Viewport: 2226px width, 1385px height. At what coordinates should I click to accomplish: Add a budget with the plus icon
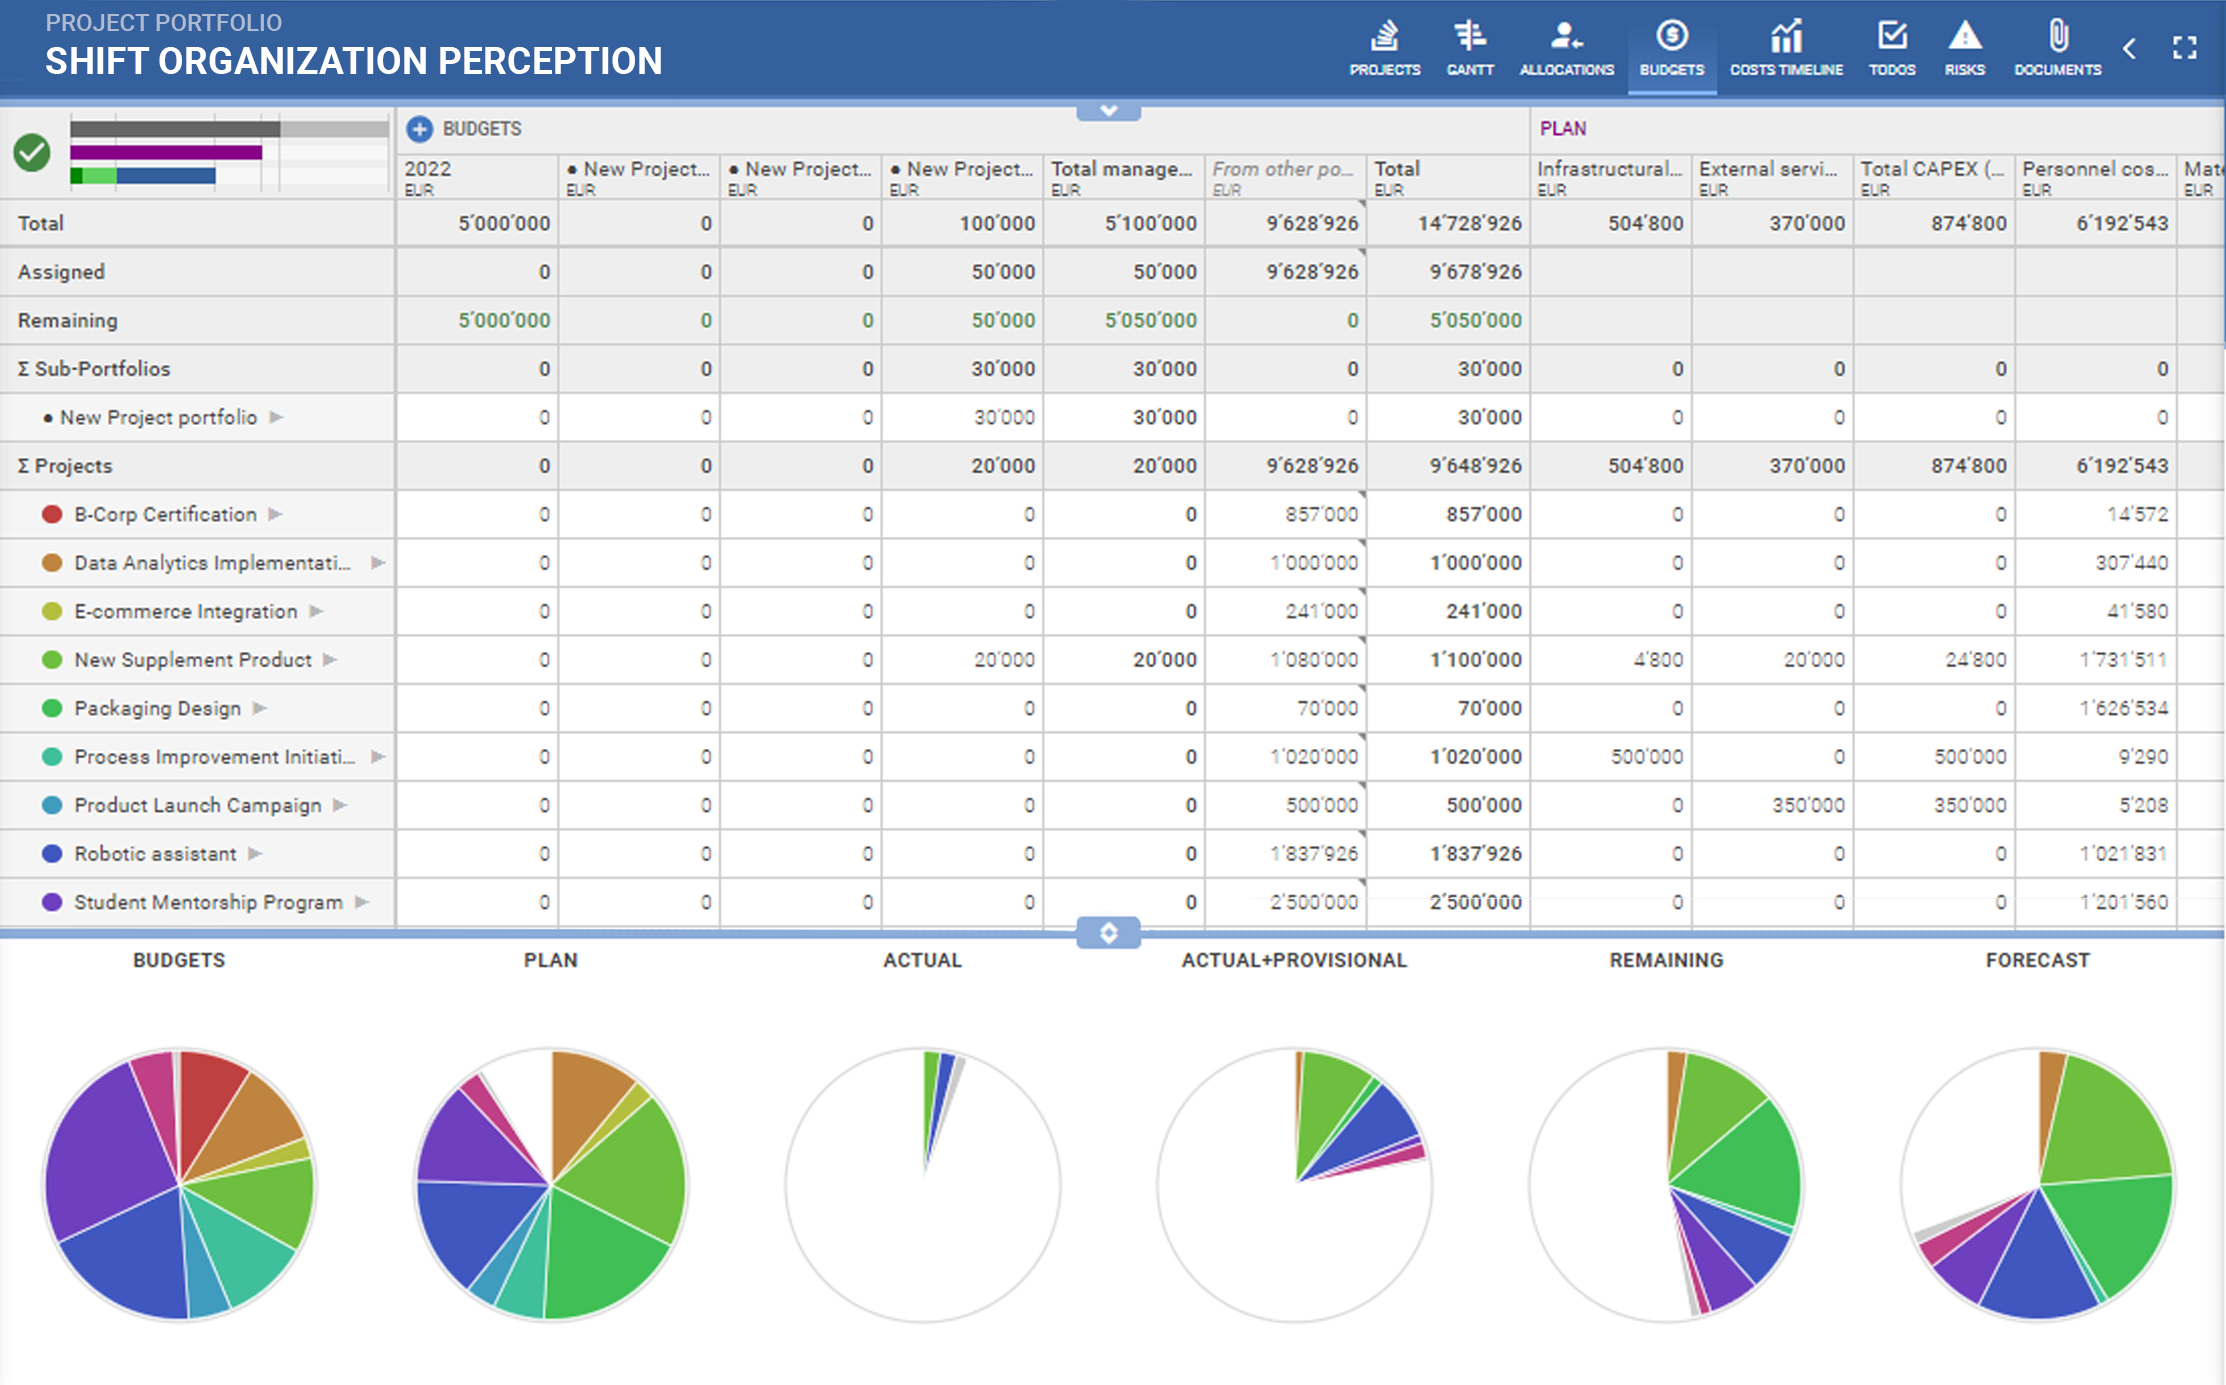(x=420, y=129)
